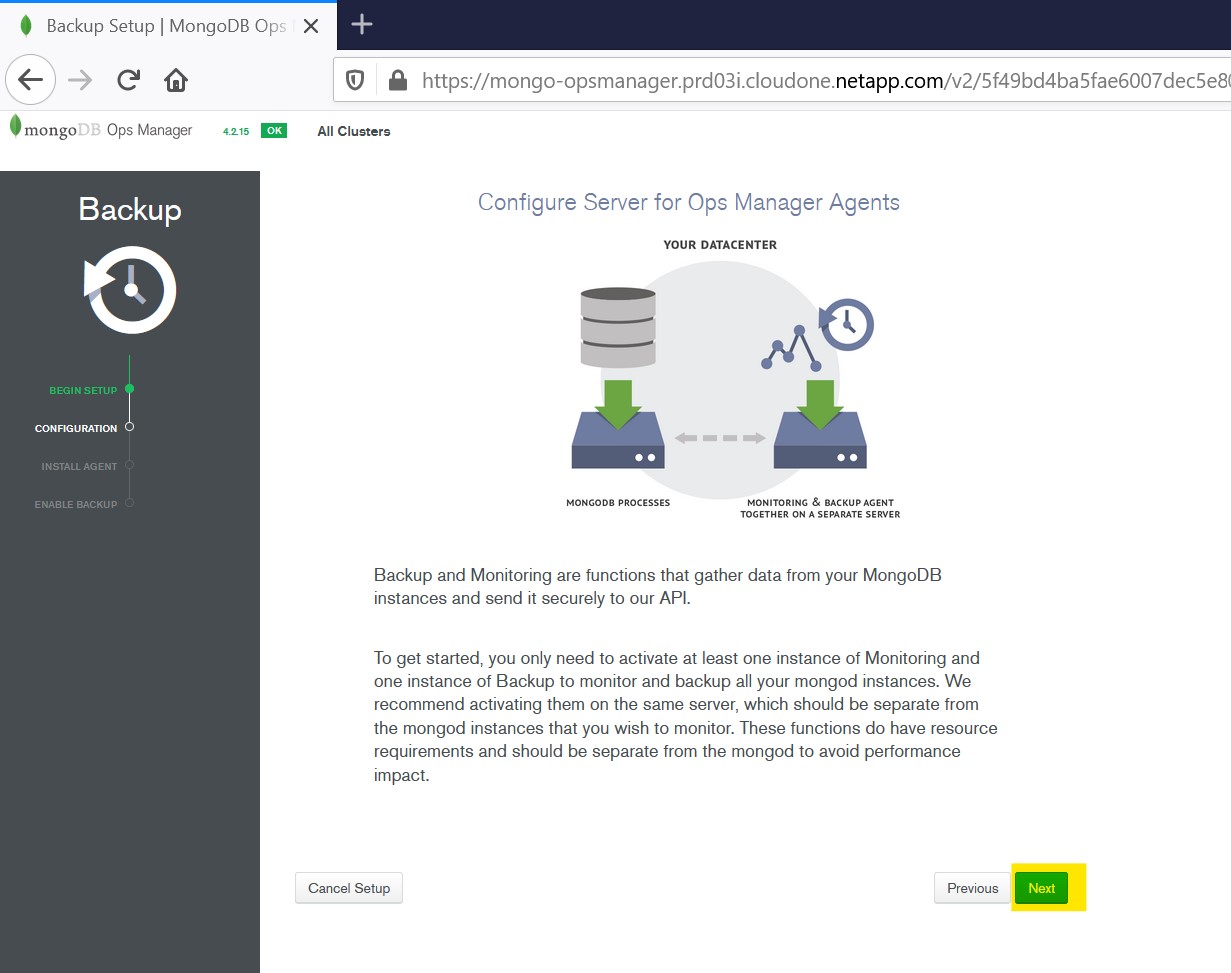Click the Begin Setup step
1231x973 pixels.
(x=83, y=390)
